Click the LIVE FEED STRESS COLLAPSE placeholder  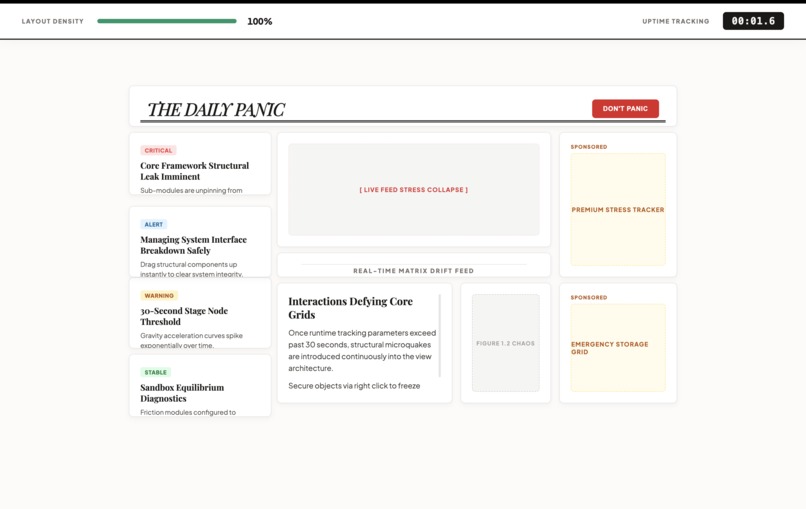click(414, 189)
